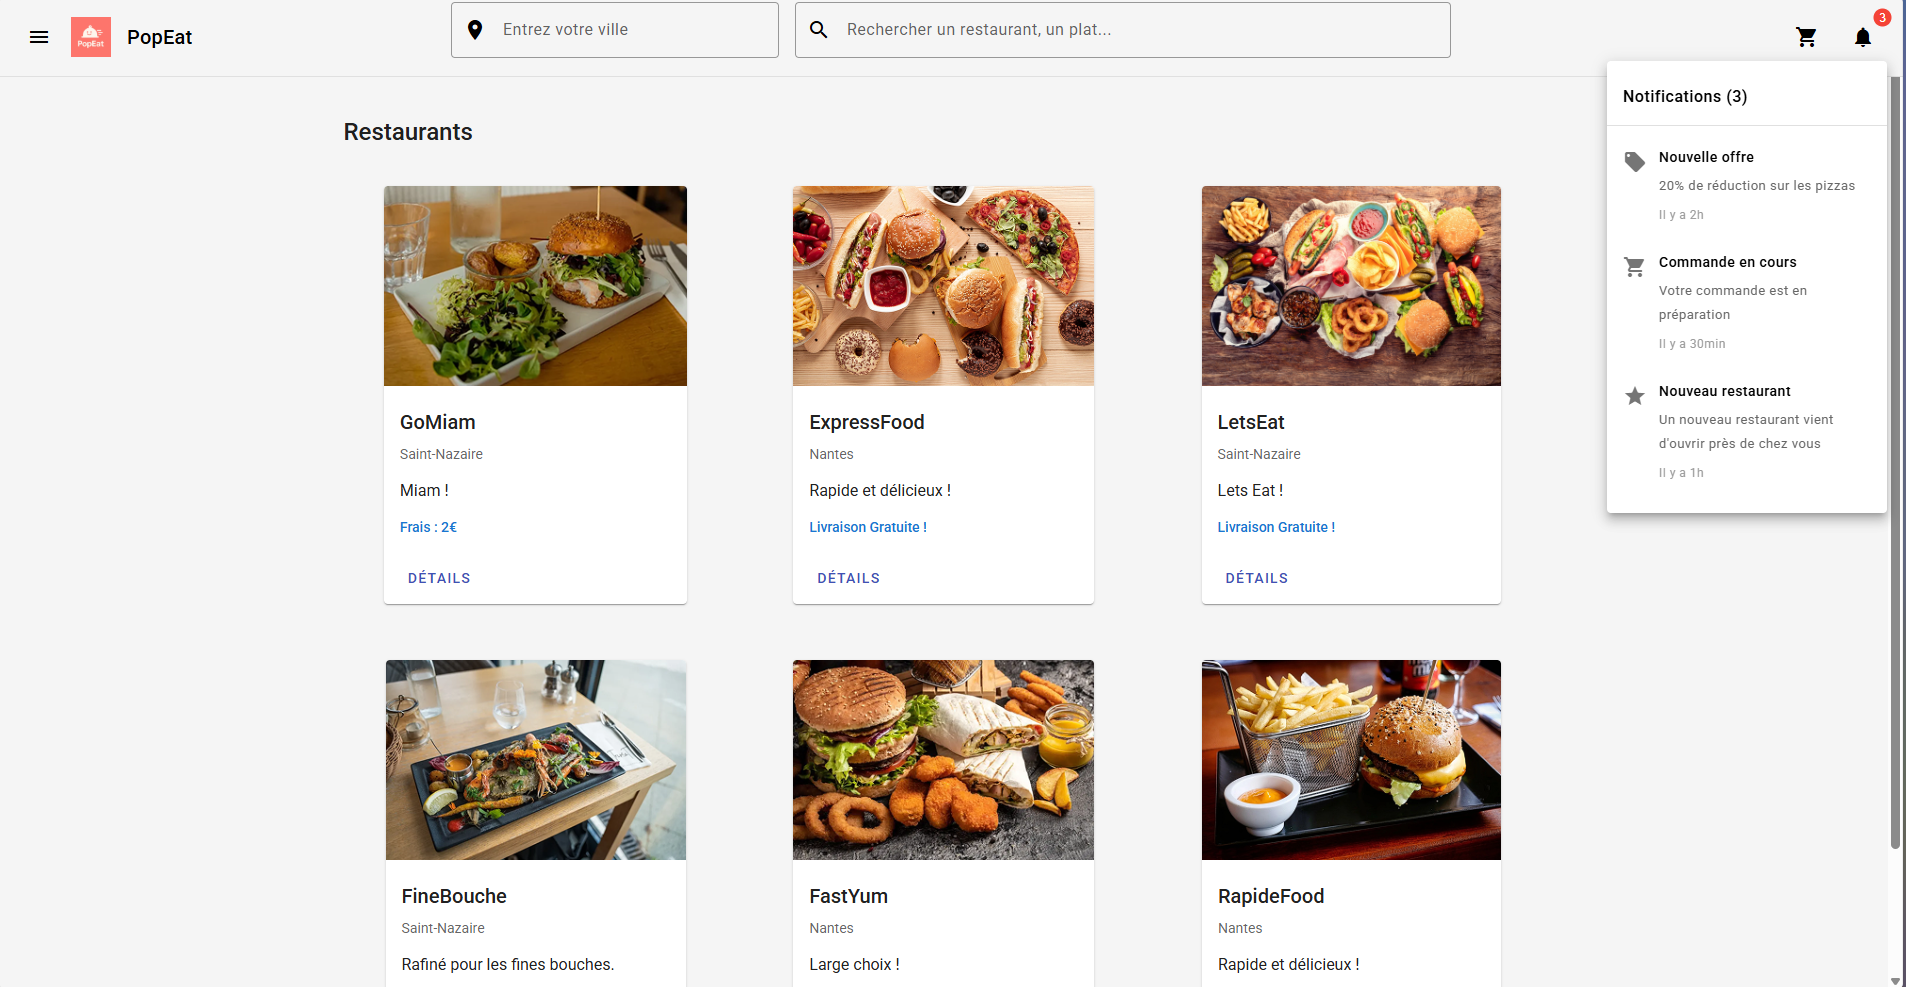Click the price tag offer icon

[1634, 162]
